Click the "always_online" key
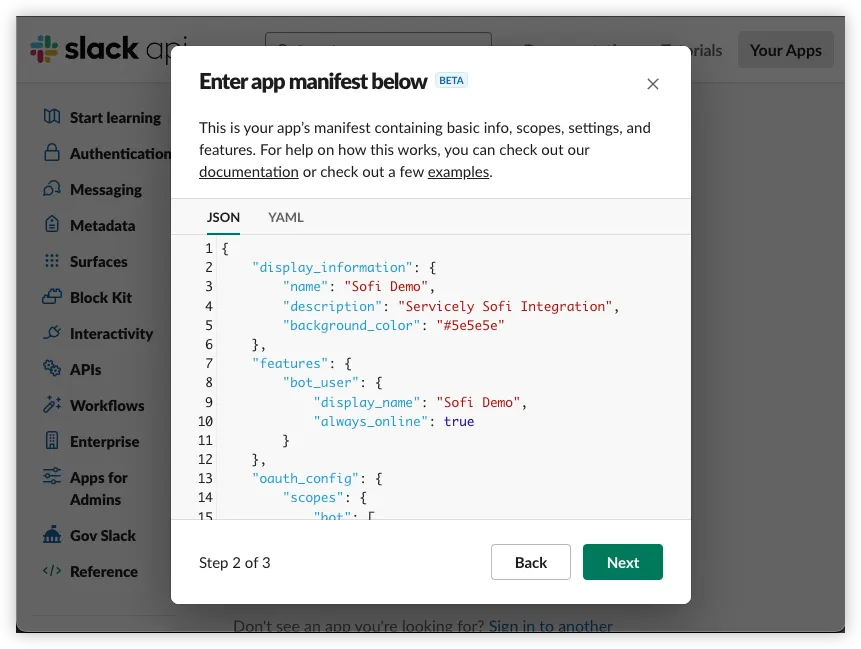This screenshot has width=861, height=649. pyautogui.click(x=371, y=422)
